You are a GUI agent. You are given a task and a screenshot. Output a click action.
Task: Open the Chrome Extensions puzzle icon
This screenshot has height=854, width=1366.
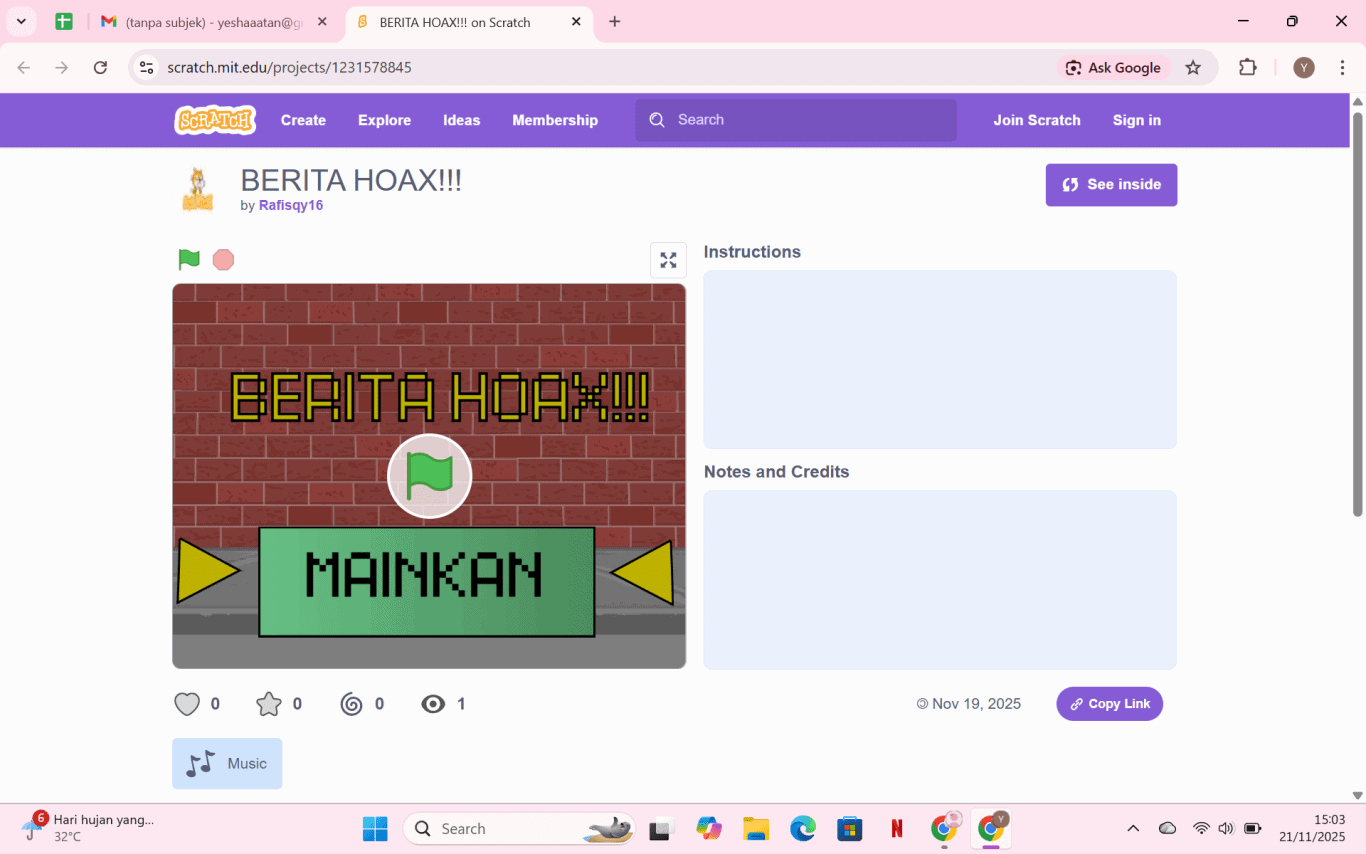tap(1247, 68)
